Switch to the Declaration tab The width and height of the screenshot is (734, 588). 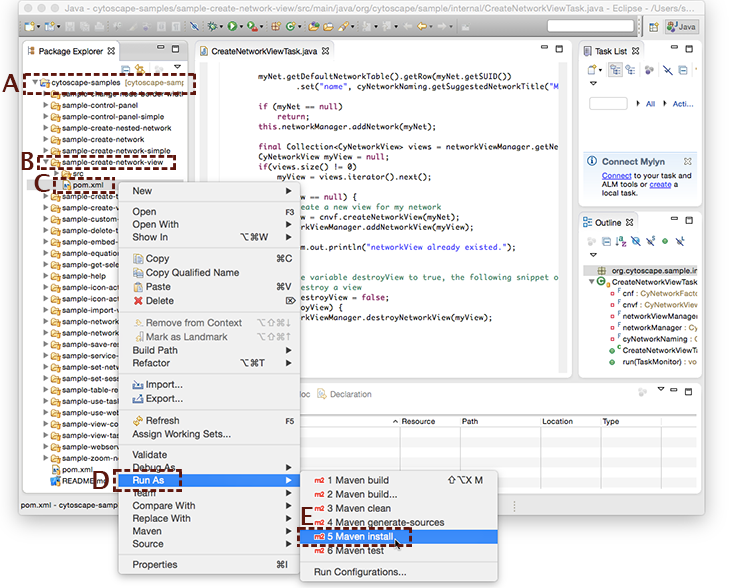click(345, 394)
